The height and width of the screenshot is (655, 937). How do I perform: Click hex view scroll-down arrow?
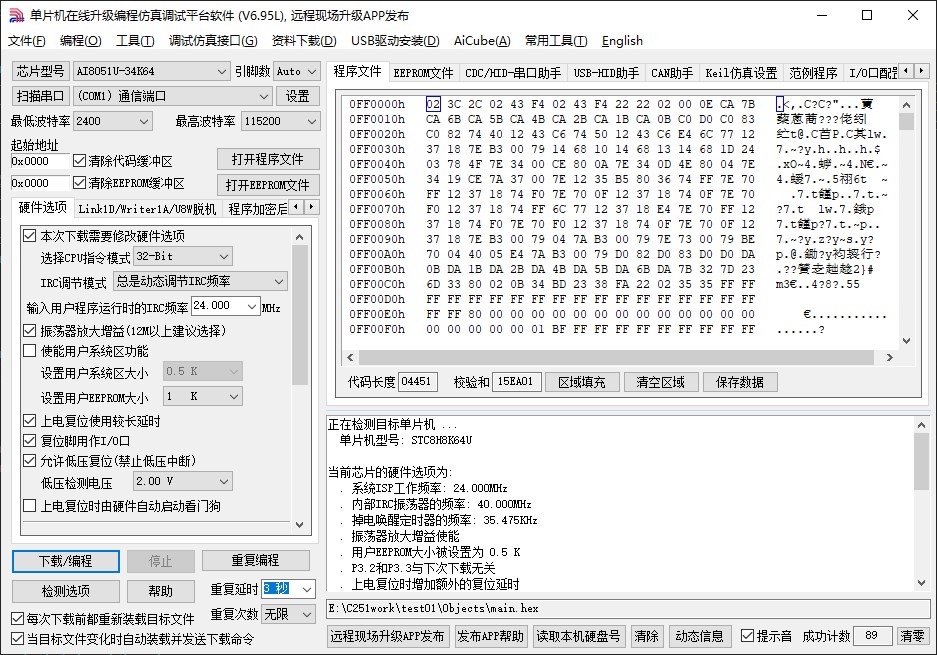point(907,341)
